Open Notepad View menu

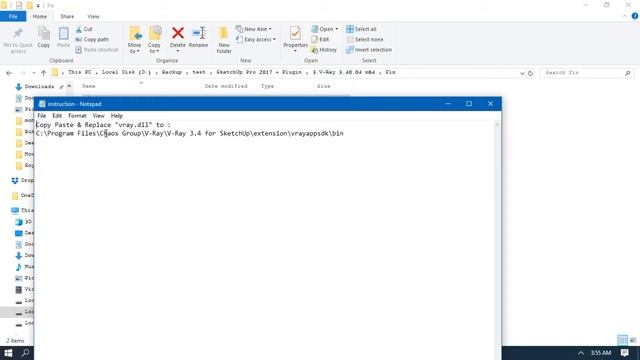(x=98, y=116)
